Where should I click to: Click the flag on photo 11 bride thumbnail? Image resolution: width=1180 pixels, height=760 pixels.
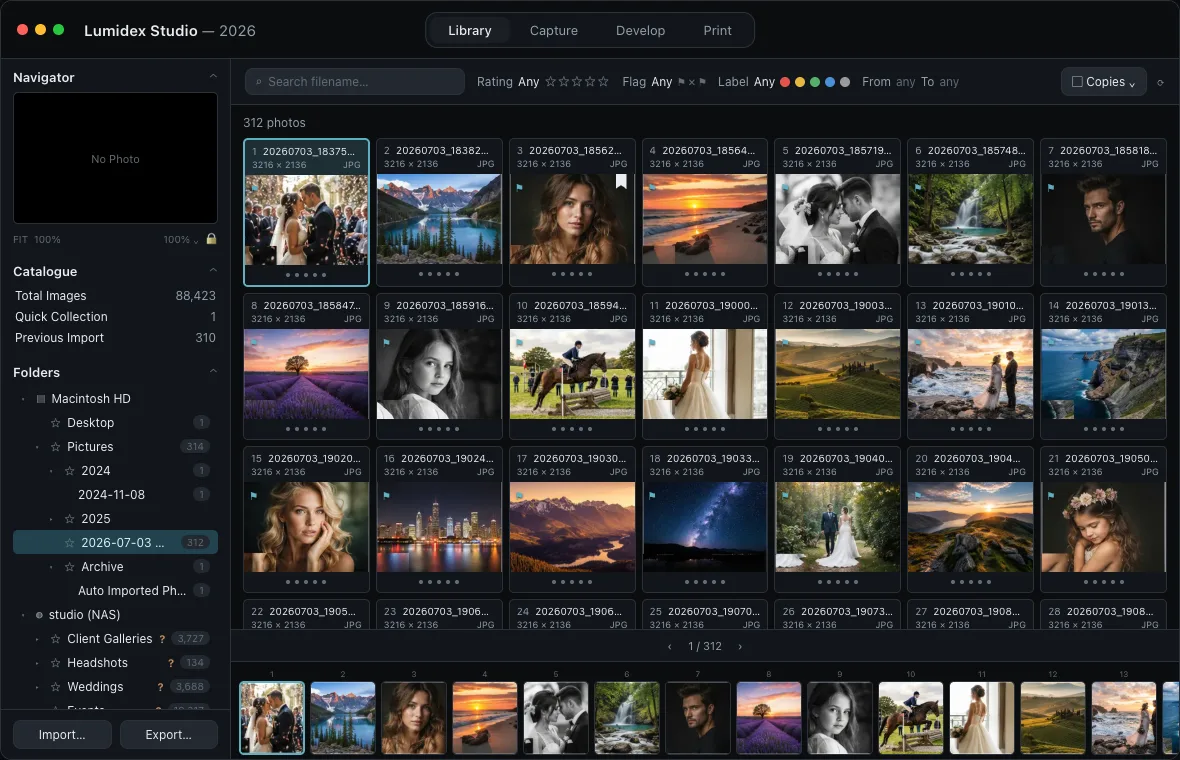coord(652,342)
